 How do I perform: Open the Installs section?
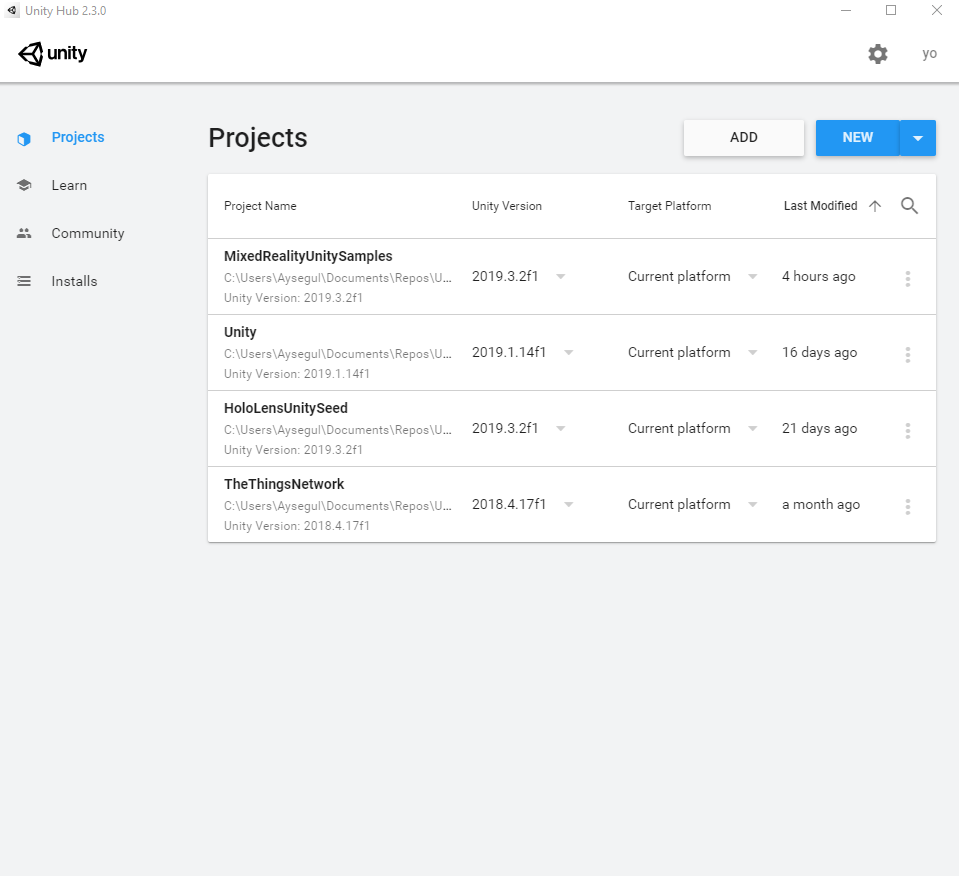74,281
